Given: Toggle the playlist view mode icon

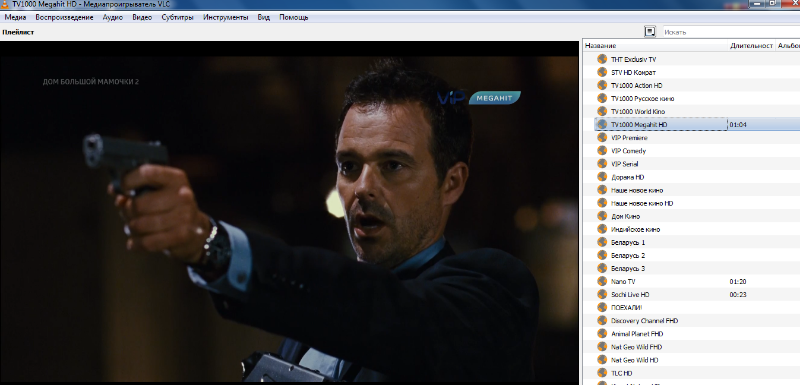Looking at the screenshot, I should (x=649, y=32).
